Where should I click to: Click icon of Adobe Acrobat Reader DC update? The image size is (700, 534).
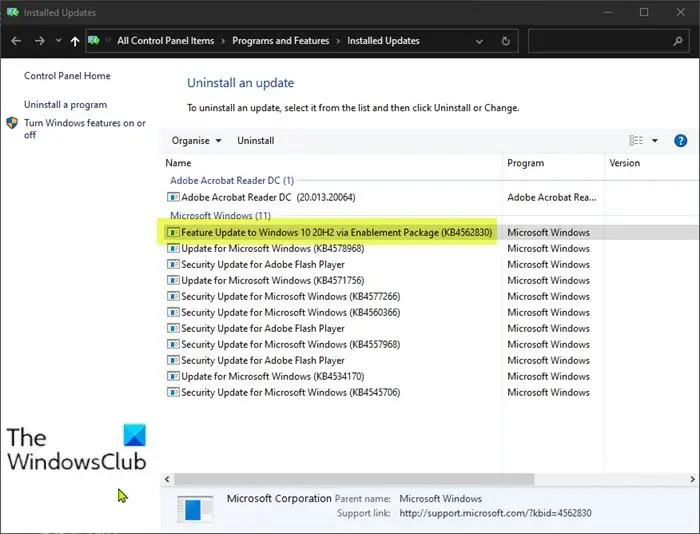(173, 197)
